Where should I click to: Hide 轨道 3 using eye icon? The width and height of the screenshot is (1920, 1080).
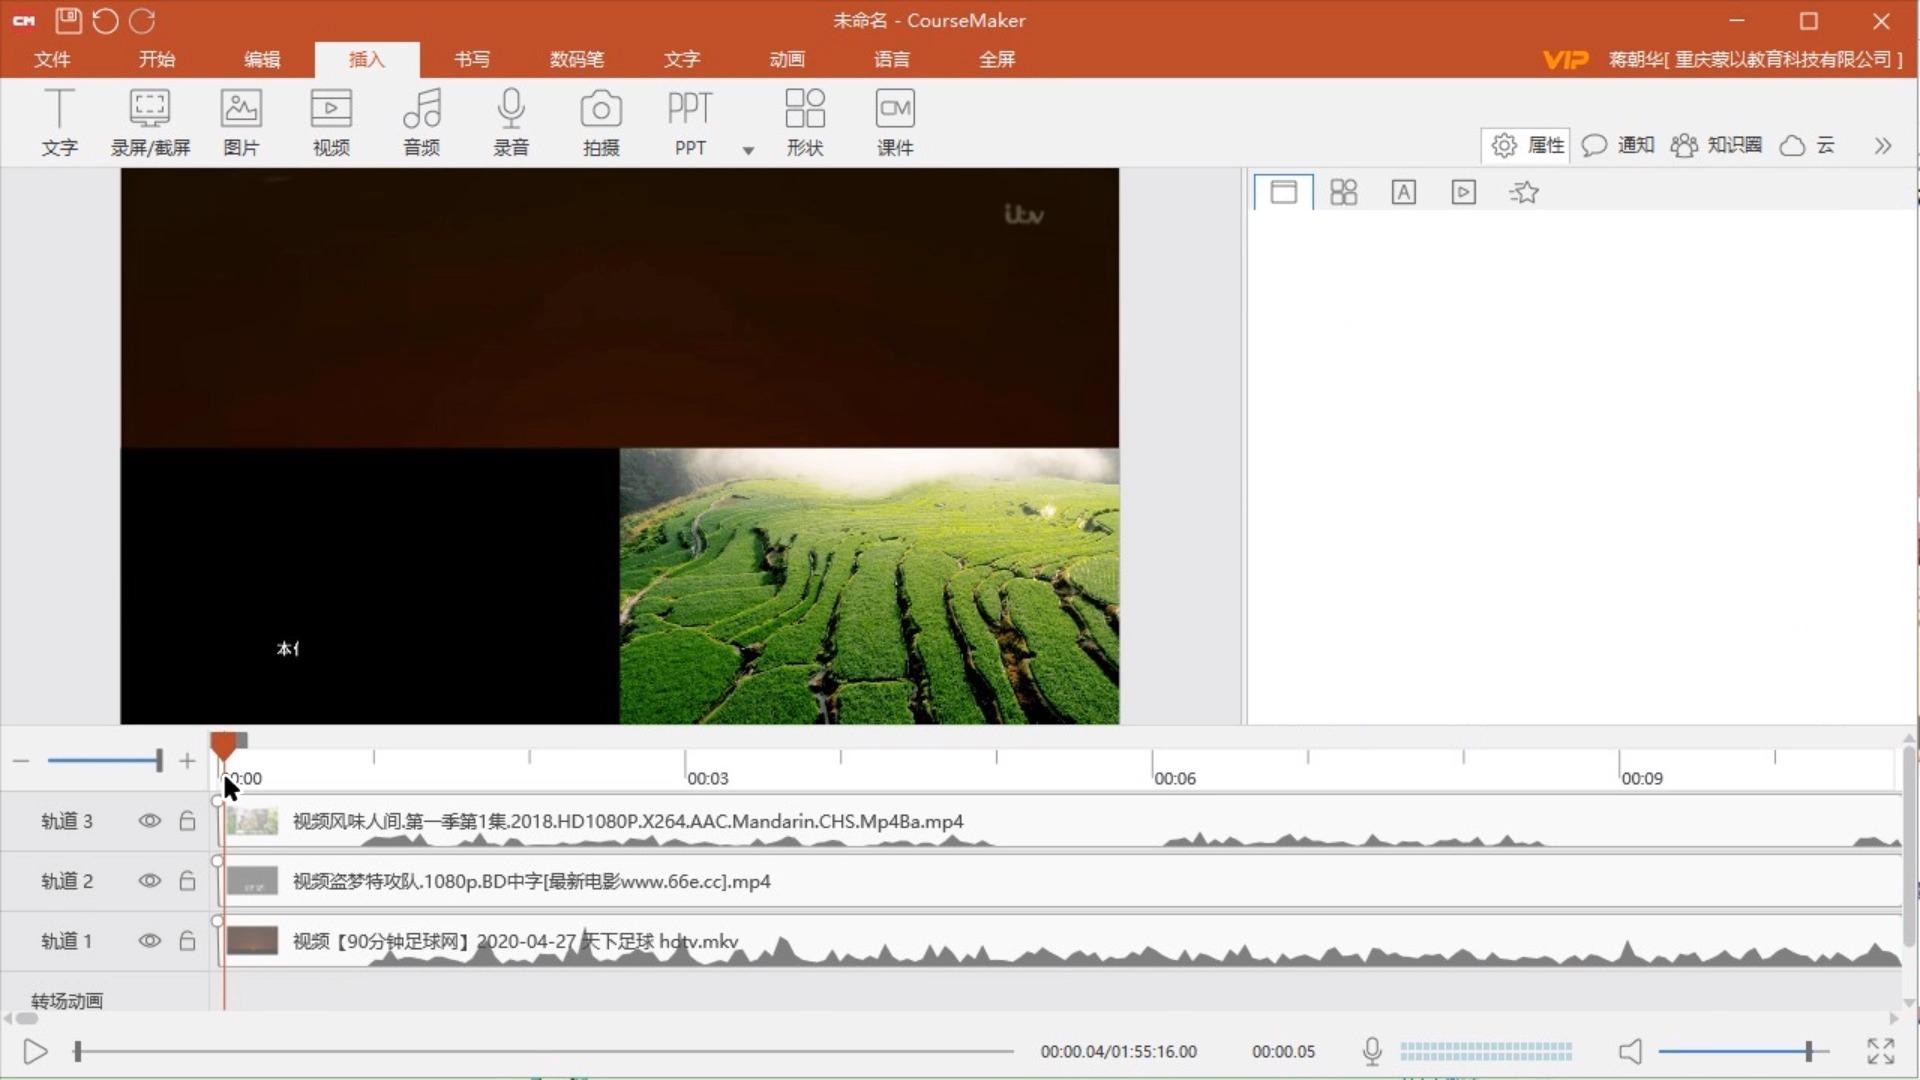click(149, 821)
